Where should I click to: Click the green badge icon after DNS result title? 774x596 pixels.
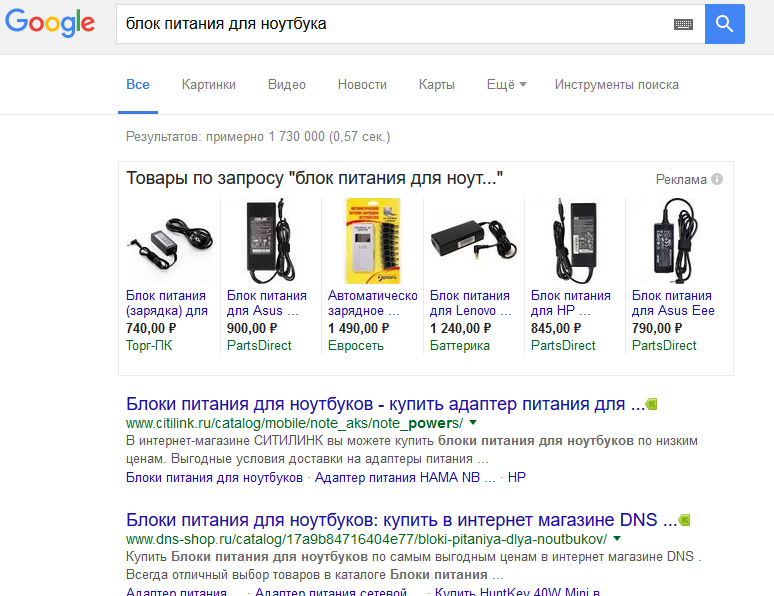point(684,520)
